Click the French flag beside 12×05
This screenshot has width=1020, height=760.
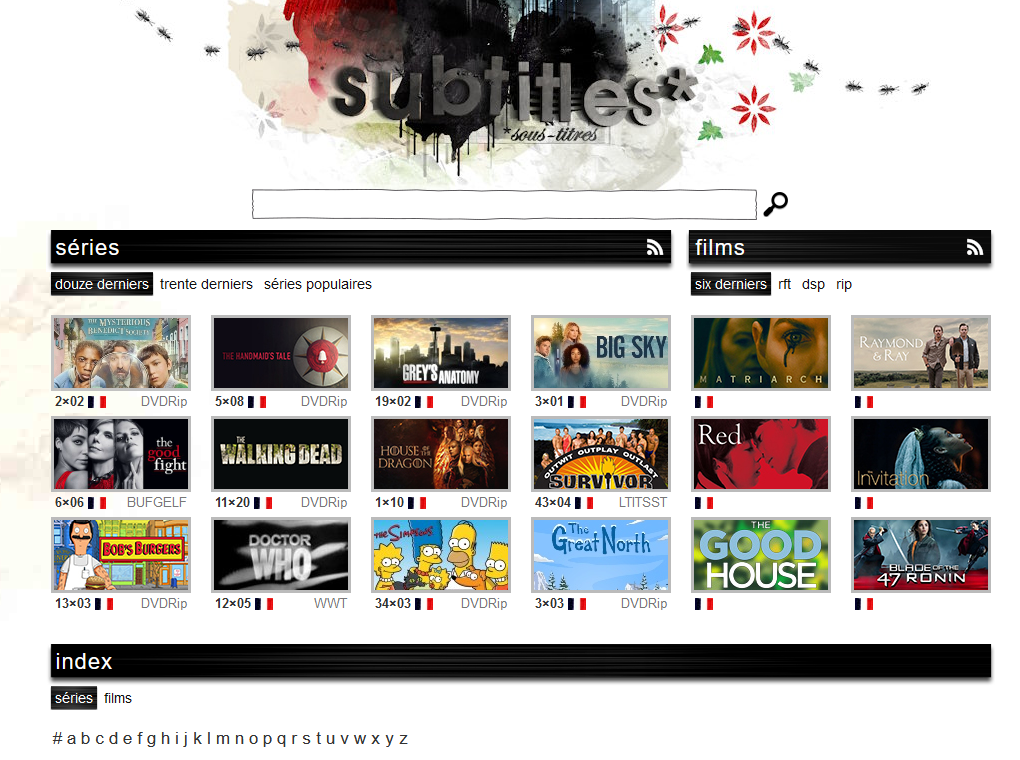pos(263,604)
